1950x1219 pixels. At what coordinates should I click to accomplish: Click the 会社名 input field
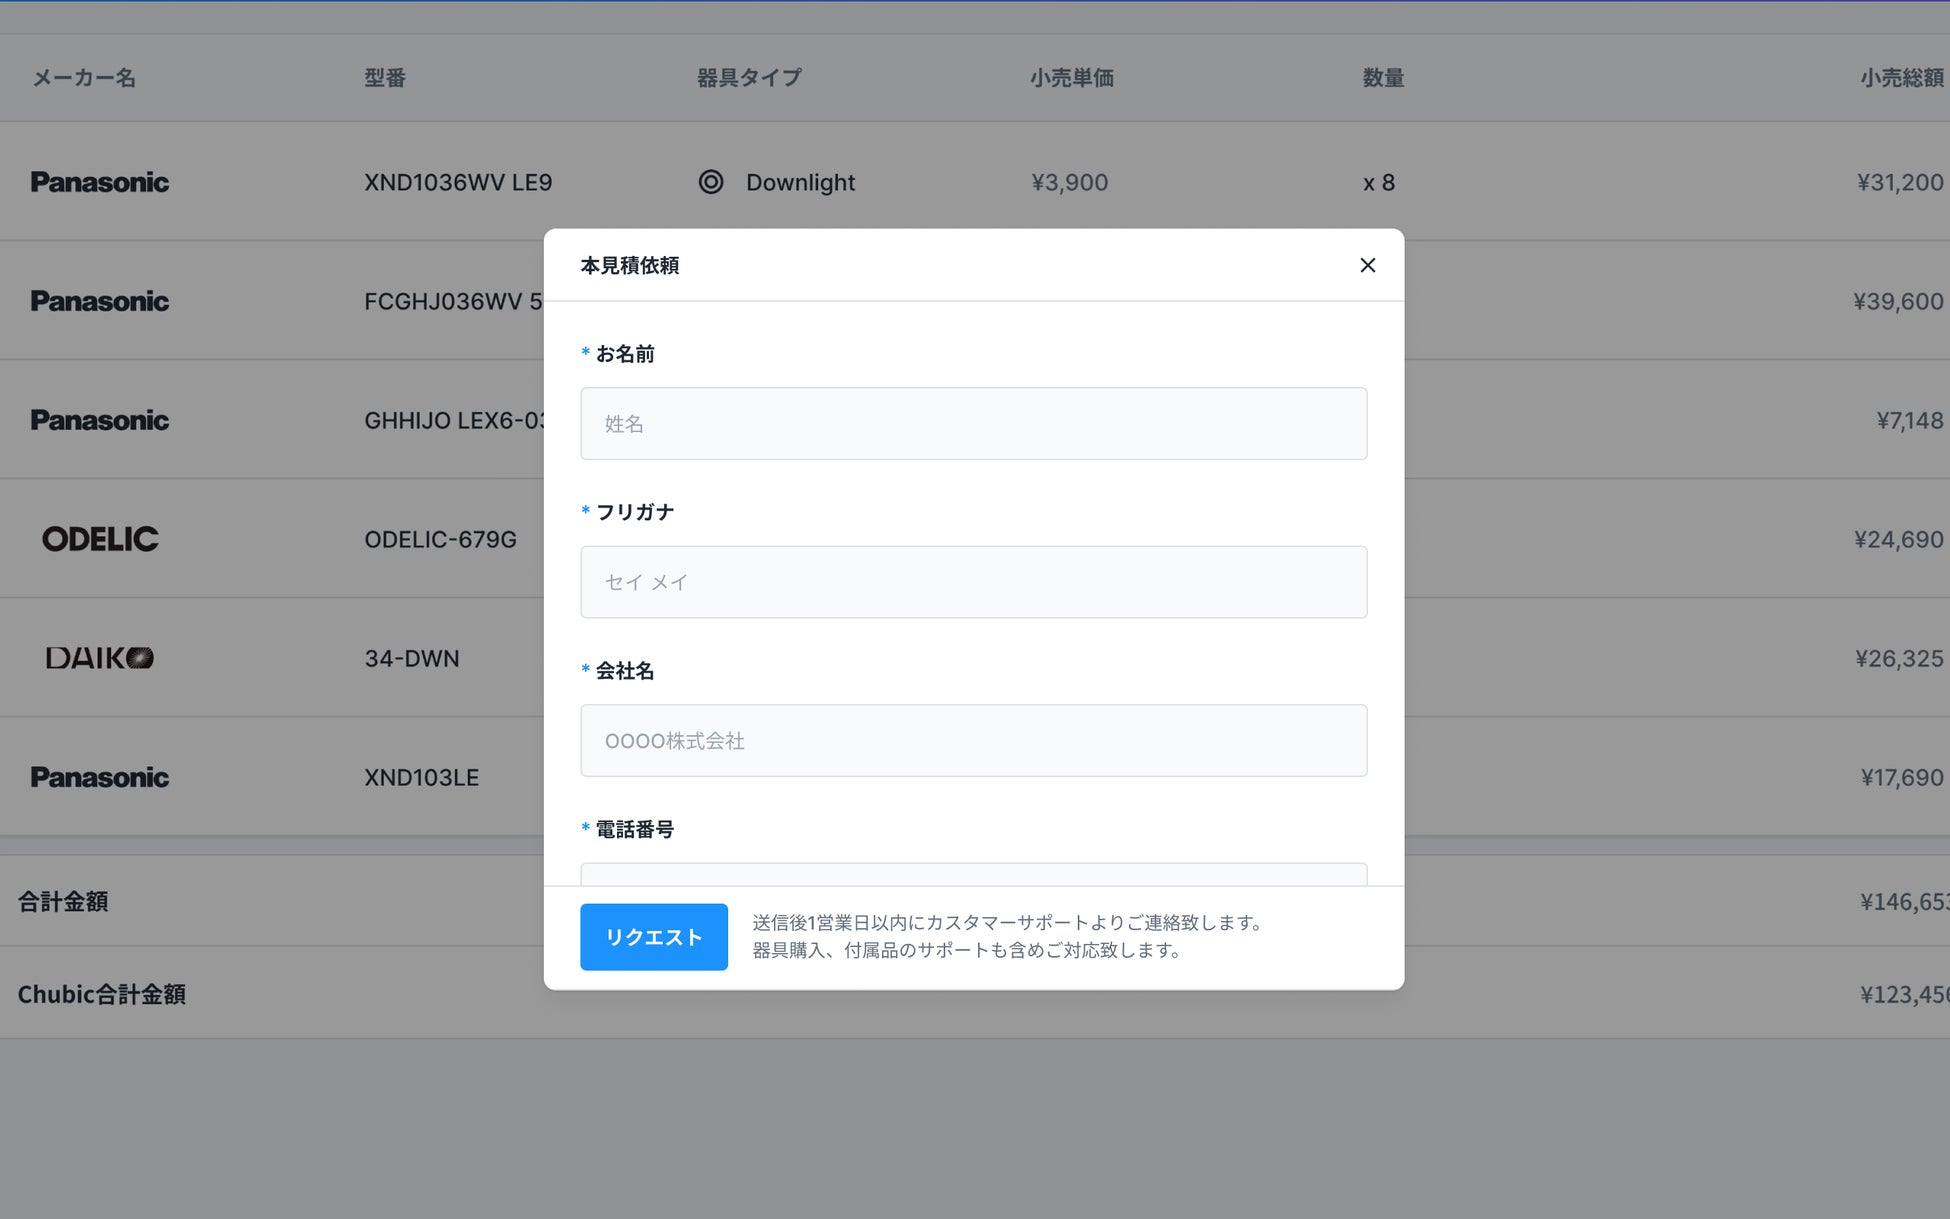tap(973, 741)
